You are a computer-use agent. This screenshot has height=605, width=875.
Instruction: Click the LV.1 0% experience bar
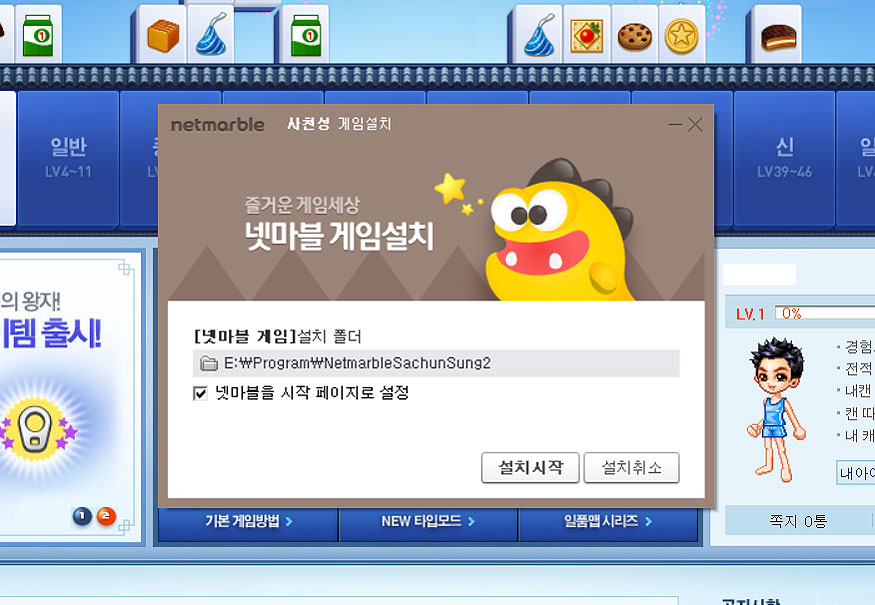(825, 313)
